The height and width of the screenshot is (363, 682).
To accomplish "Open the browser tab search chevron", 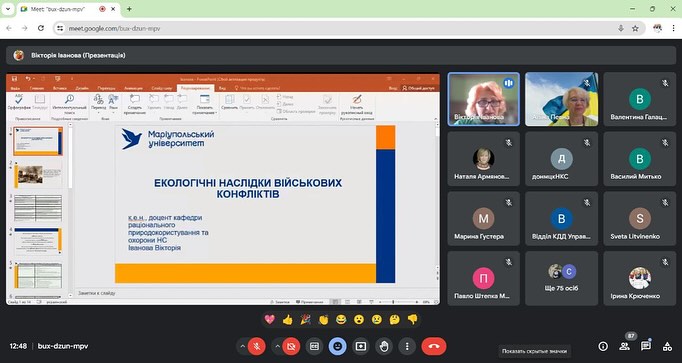I will (8, 9).
